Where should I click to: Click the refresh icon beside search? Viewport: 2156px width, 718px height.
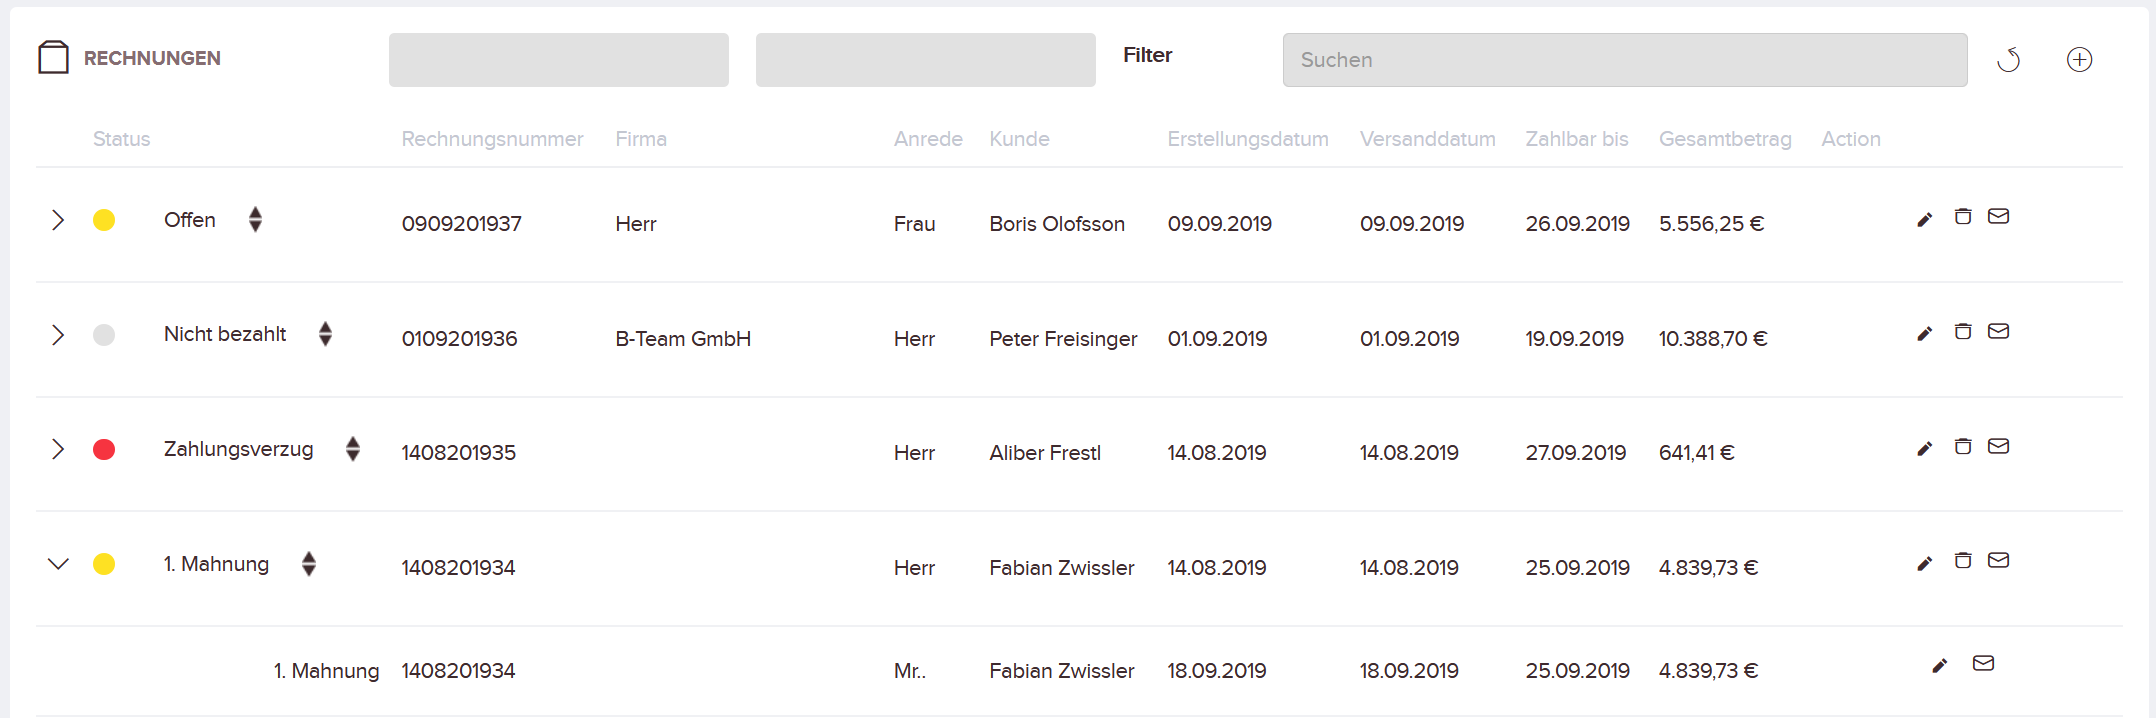(x=2008, y=60)
